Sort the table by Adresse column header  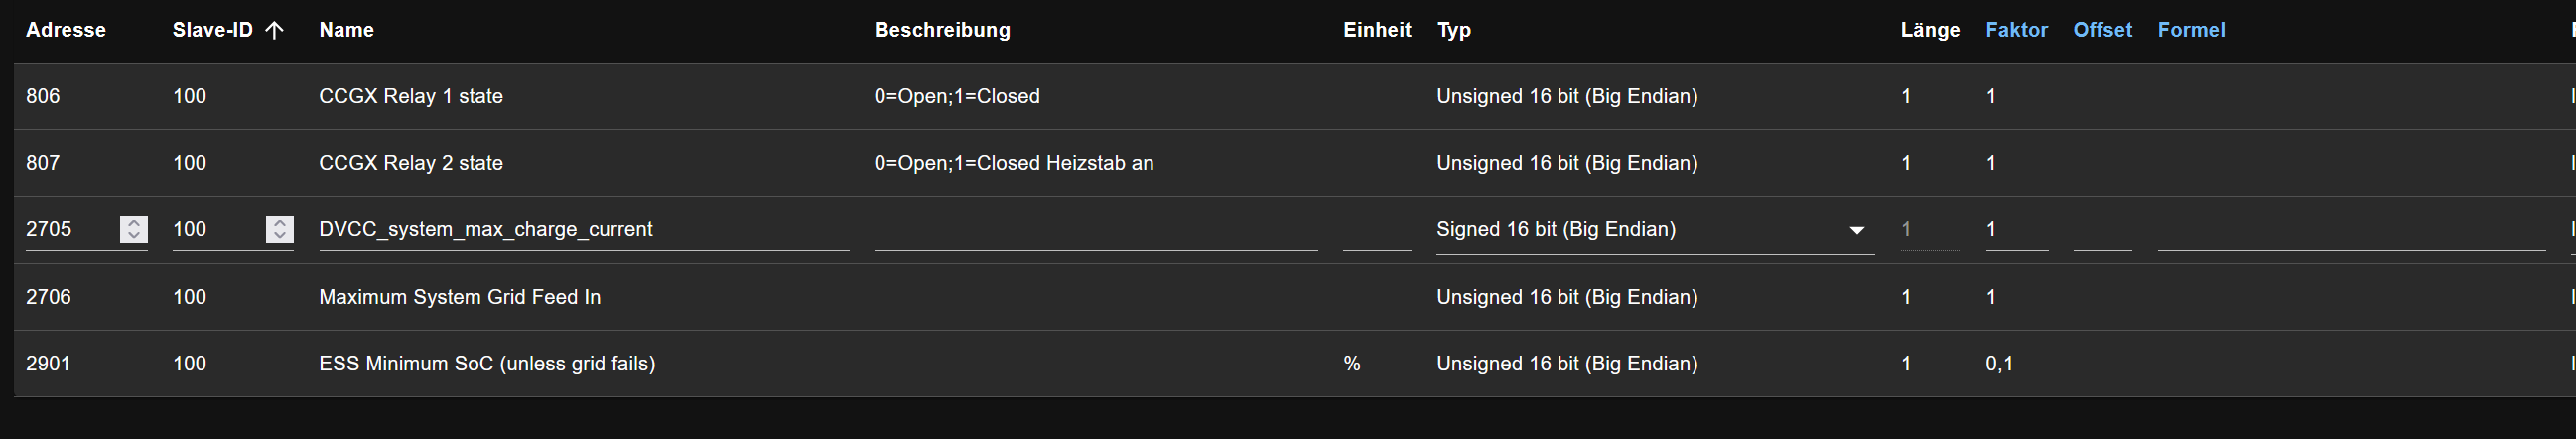tap(66, 30)
